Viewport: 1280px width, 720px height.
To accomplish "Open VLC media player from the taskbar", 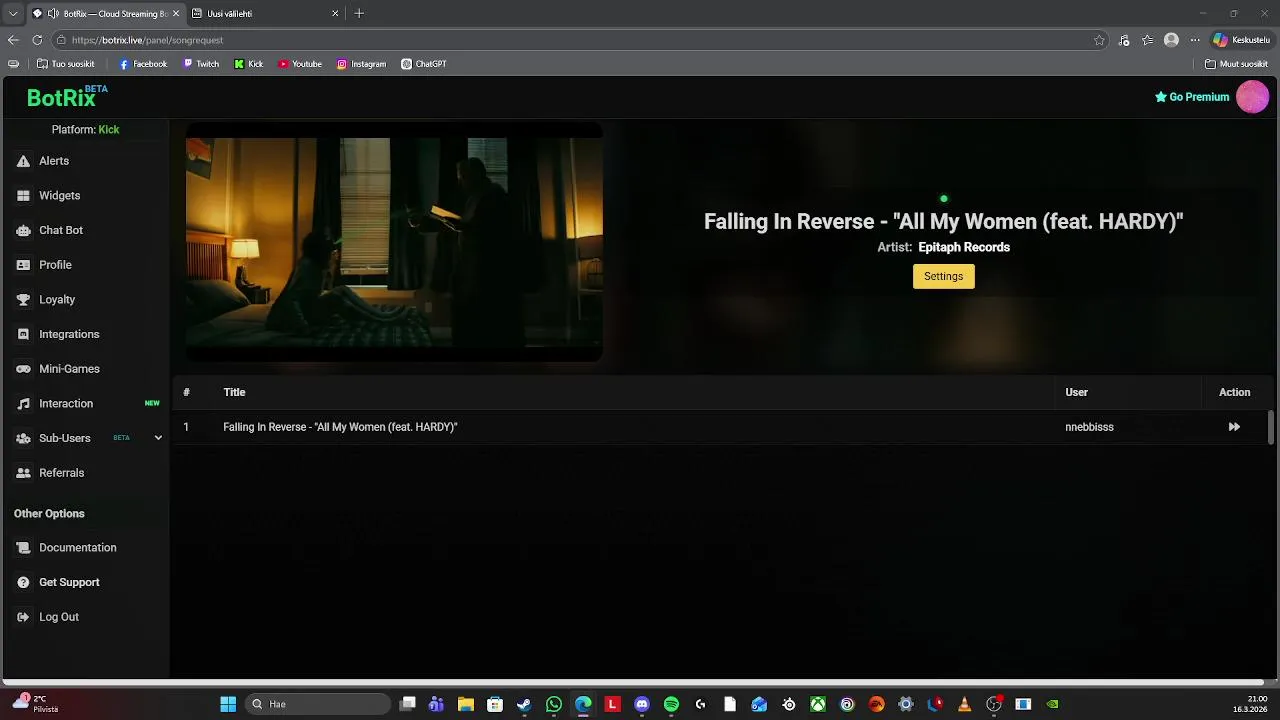I will (x=964, y=704).
